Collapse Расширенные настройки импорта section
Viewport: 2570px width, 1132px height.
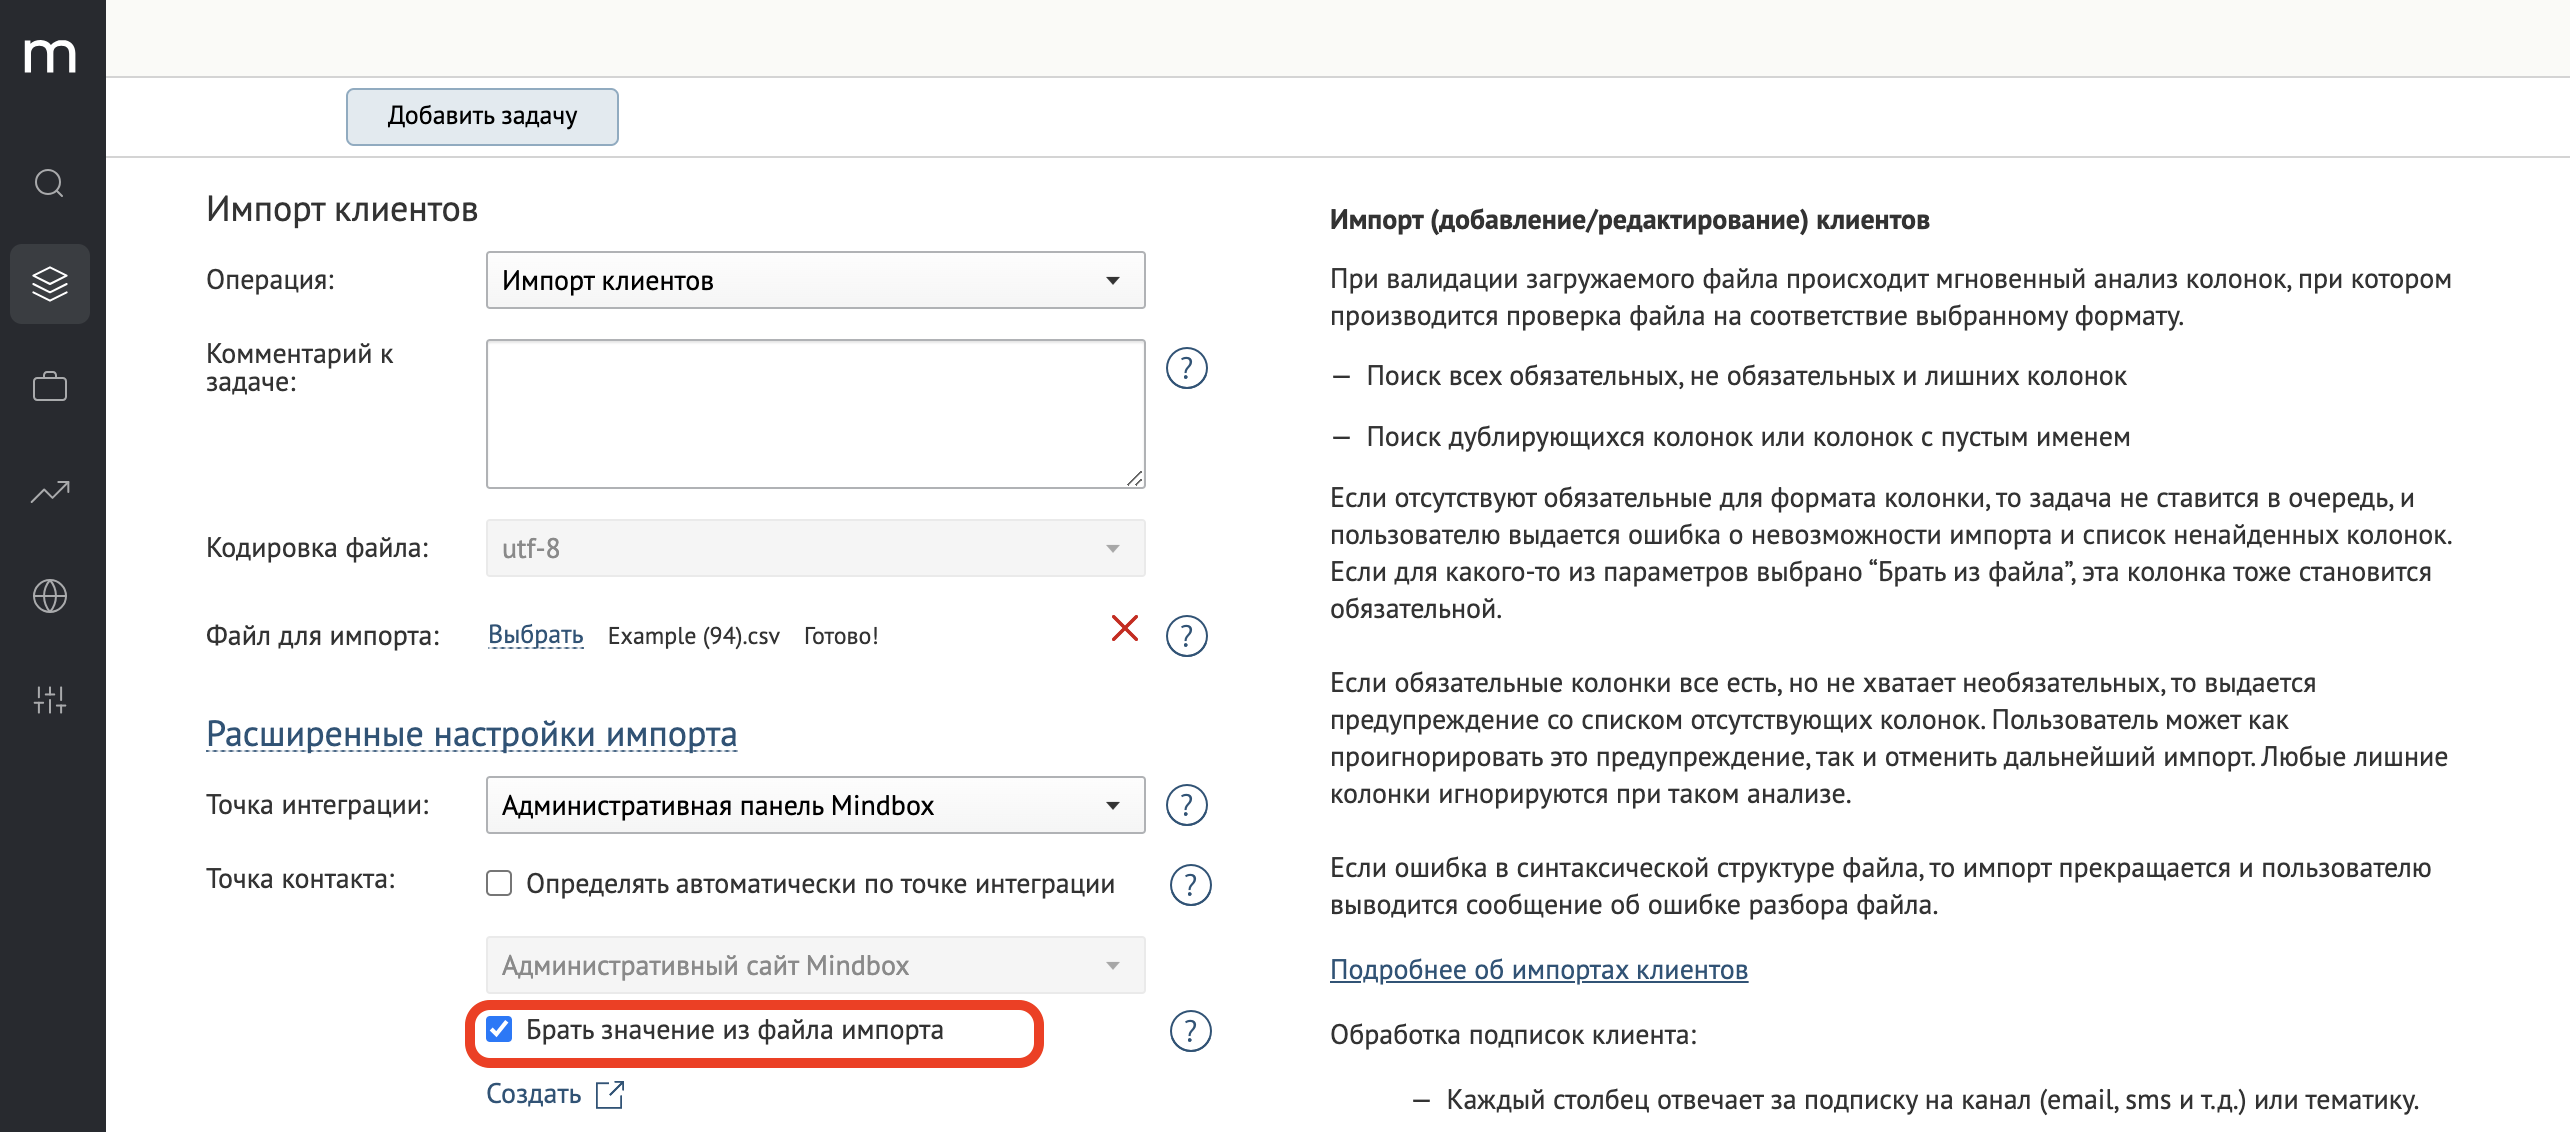tap(471, 734)
